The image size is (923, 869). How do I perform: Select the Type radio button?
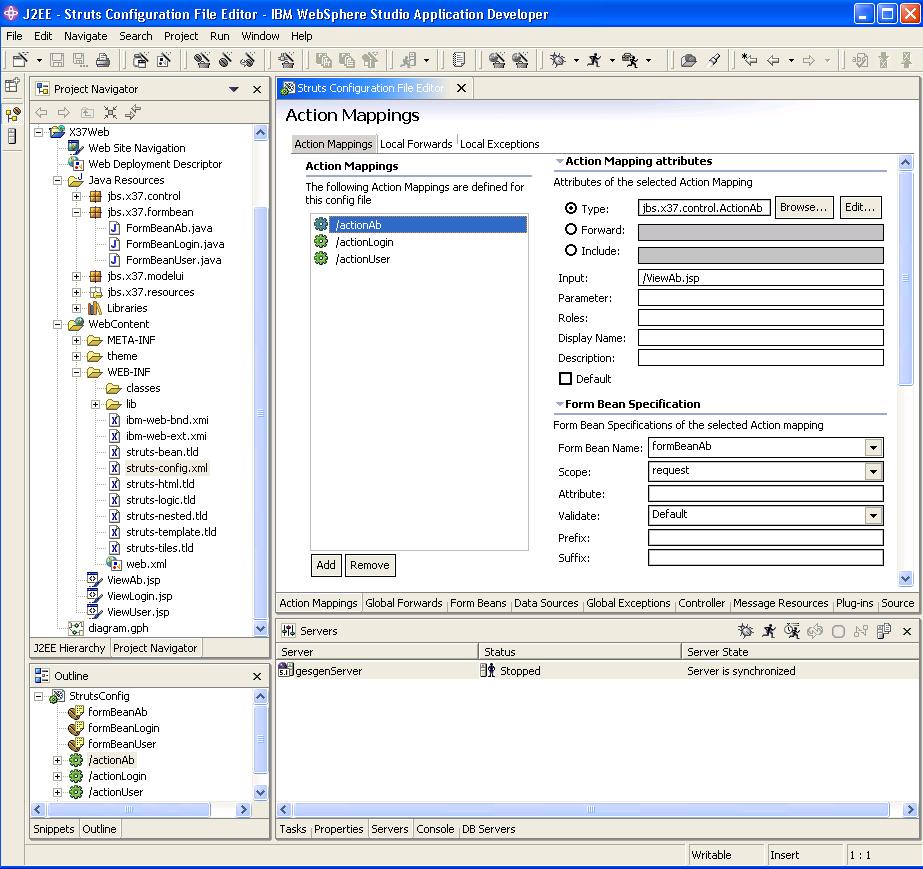coord(570,208)
